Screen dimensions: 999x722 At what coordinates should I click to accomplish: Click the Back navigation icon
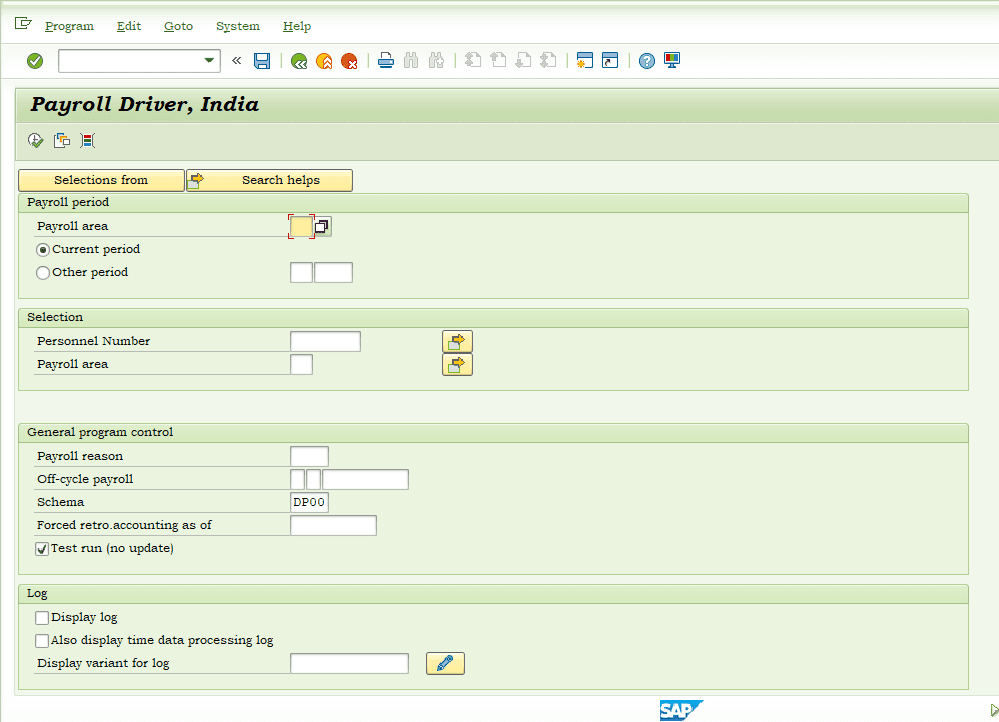(298, 61)
